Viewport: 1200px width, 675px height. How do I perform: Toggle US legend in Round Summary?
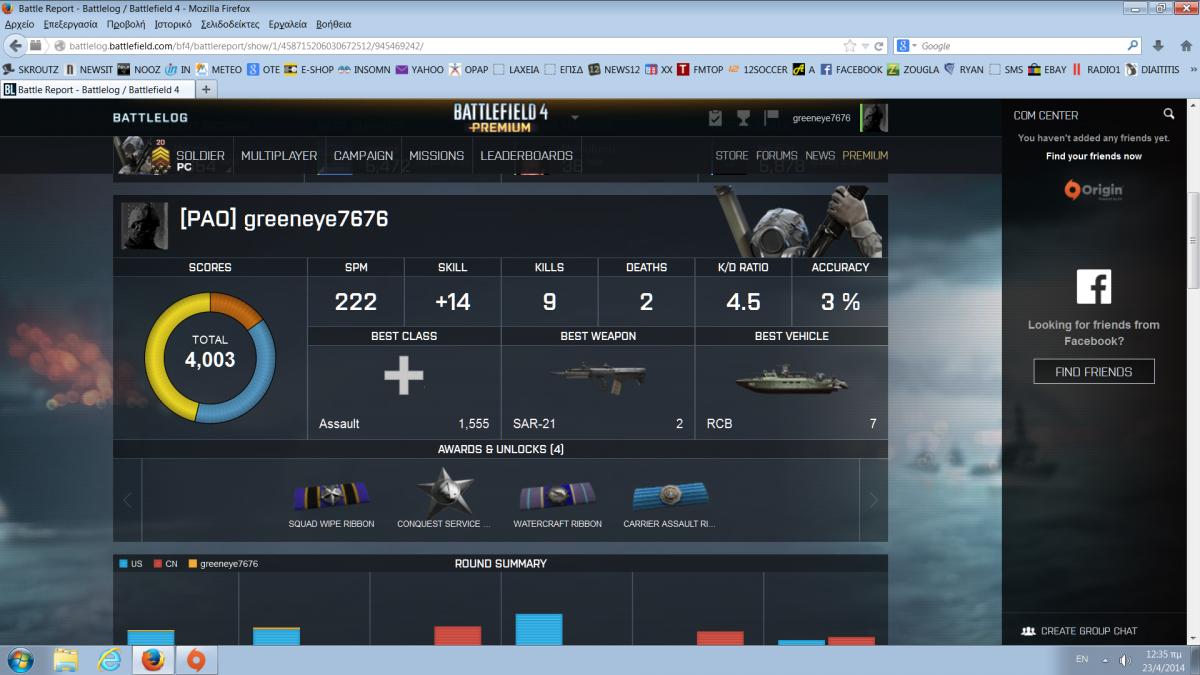pyautogui.click(x=131, y=564)
